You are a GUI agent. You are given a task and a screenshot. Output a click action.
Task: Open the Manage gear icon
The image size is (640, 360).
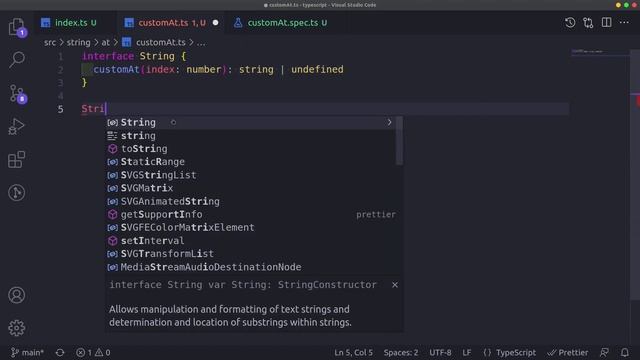(x=17, y=328)
